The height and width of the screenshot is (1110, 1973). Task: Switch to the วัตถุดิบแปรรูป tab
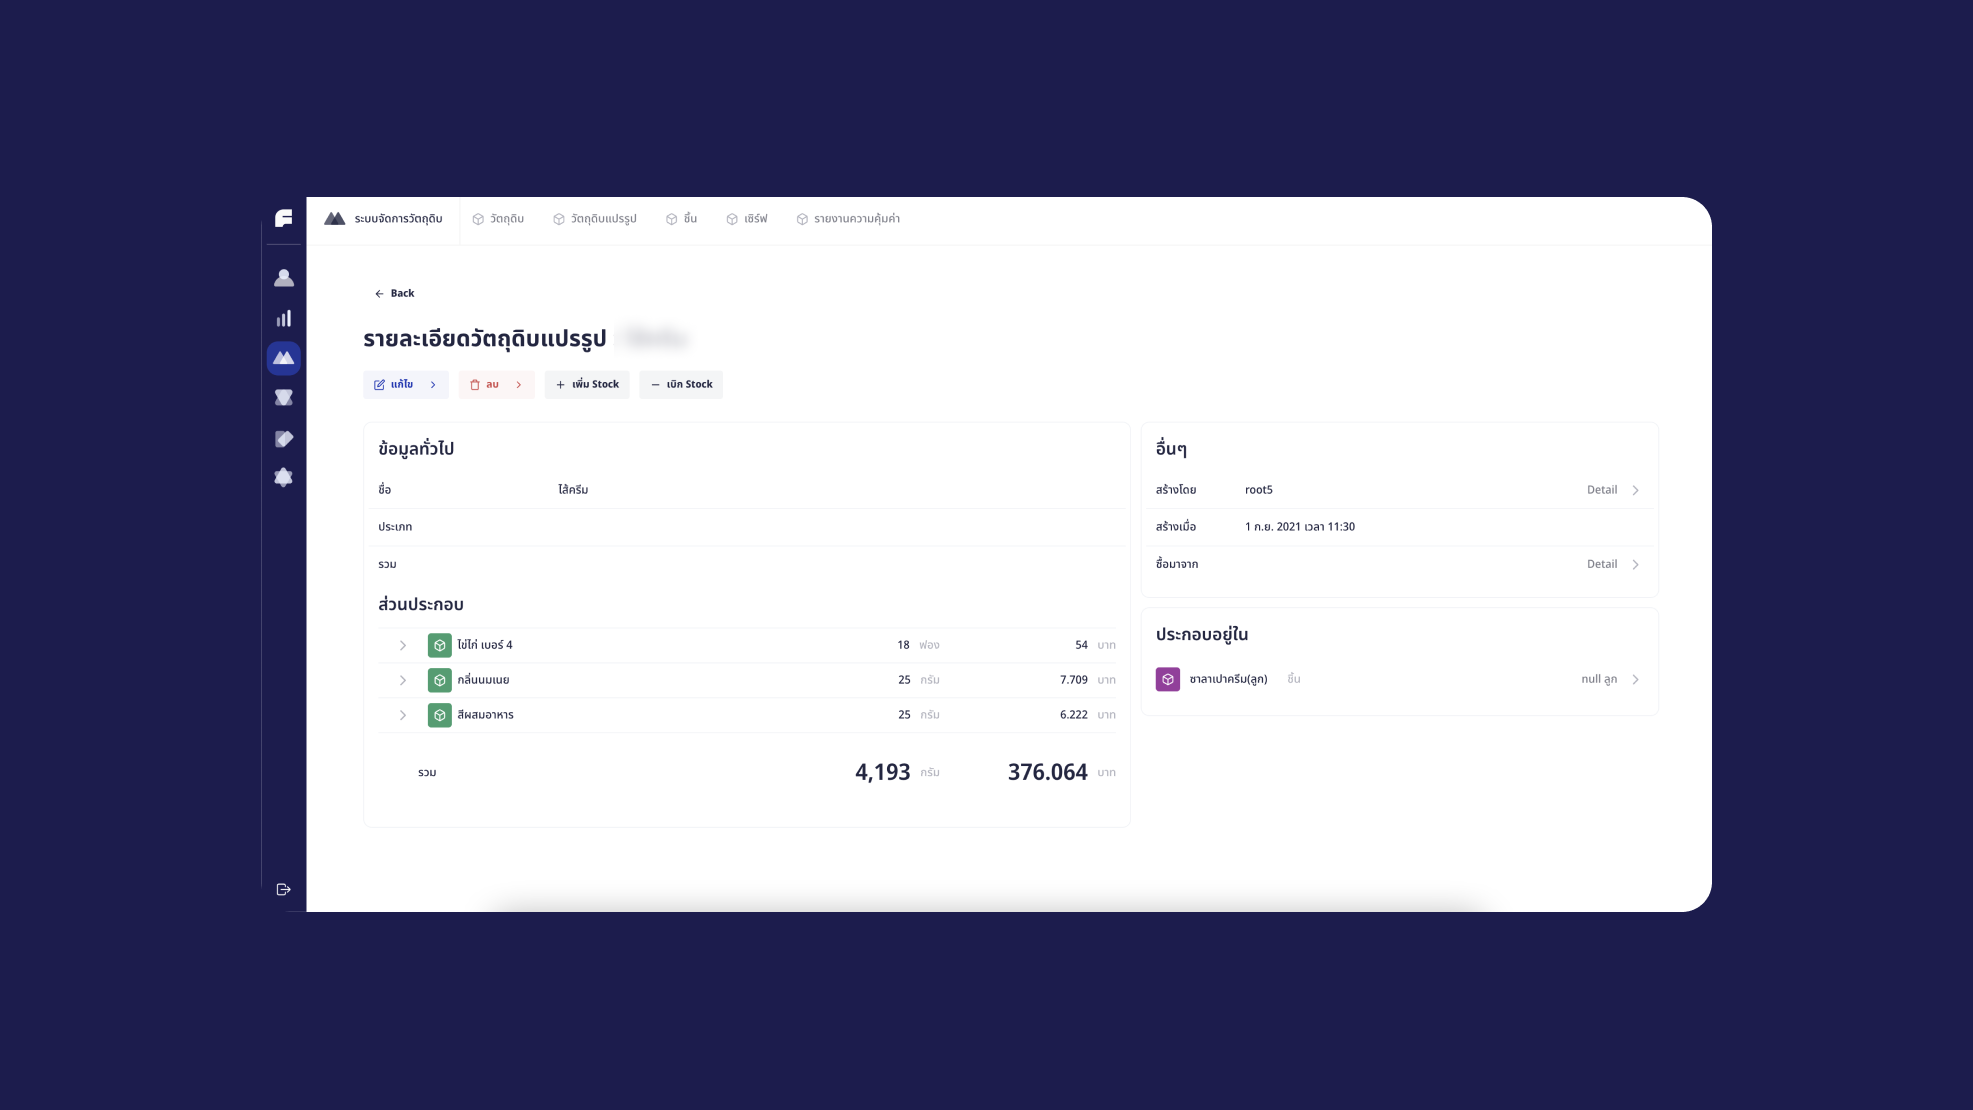click(x=595, y=219)
